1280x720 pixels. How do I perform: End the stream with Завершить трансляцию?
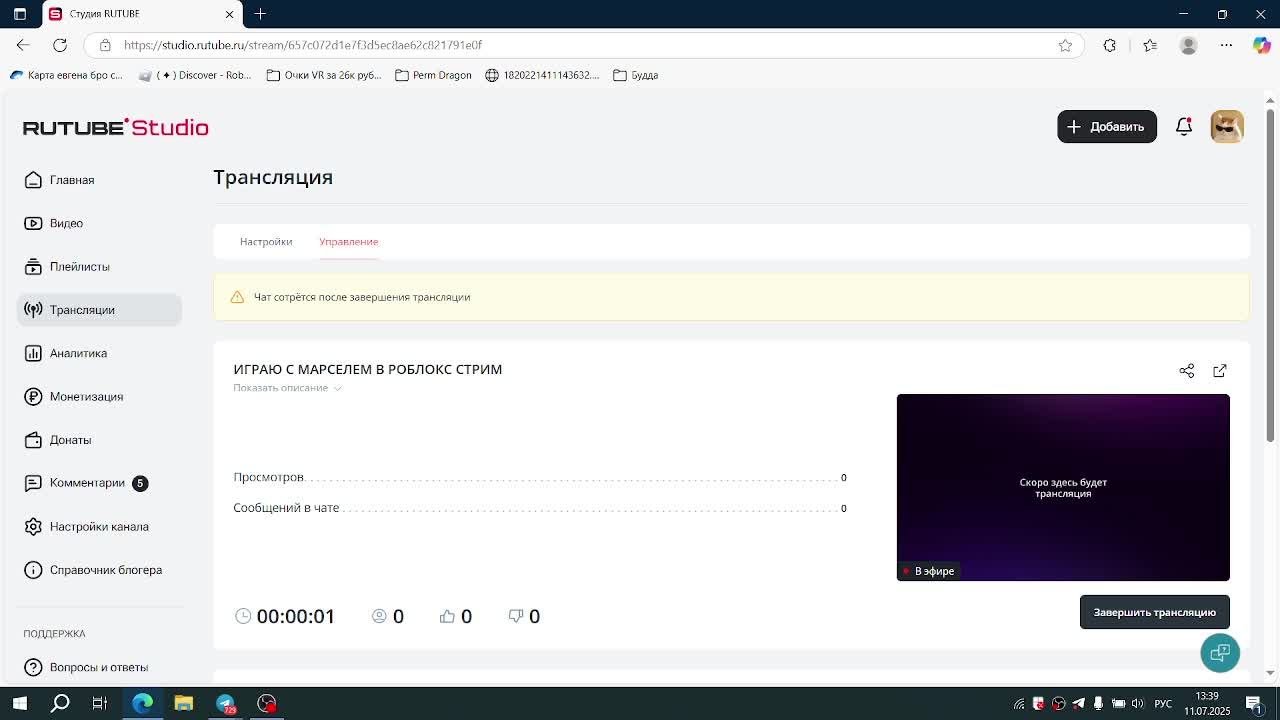[x=1155, y=612]
